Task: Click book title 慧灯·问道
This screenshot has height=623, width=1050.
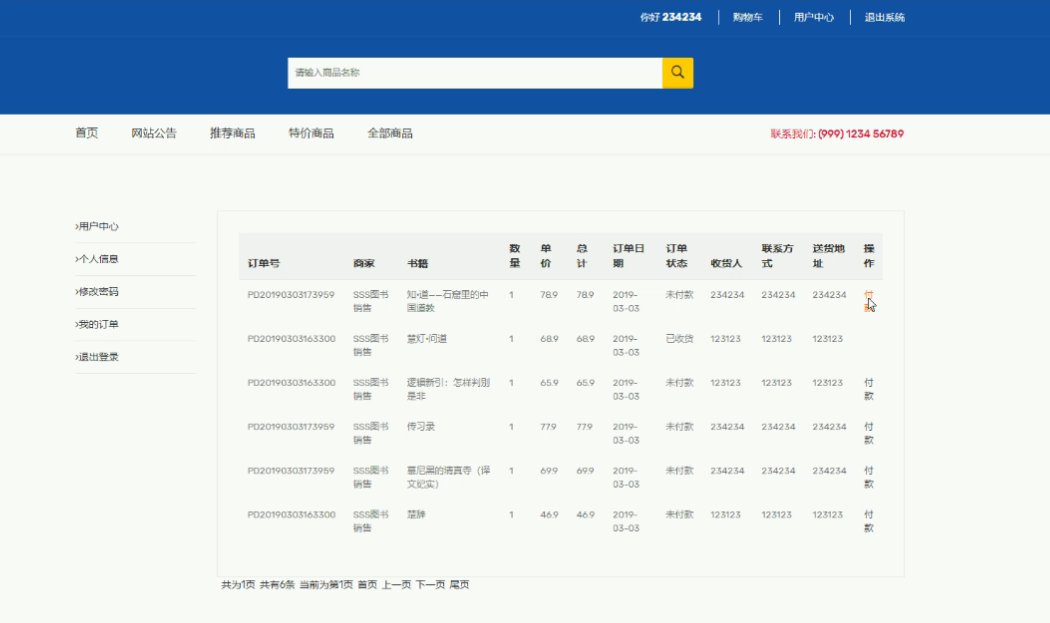Action: tap(427, 339)
